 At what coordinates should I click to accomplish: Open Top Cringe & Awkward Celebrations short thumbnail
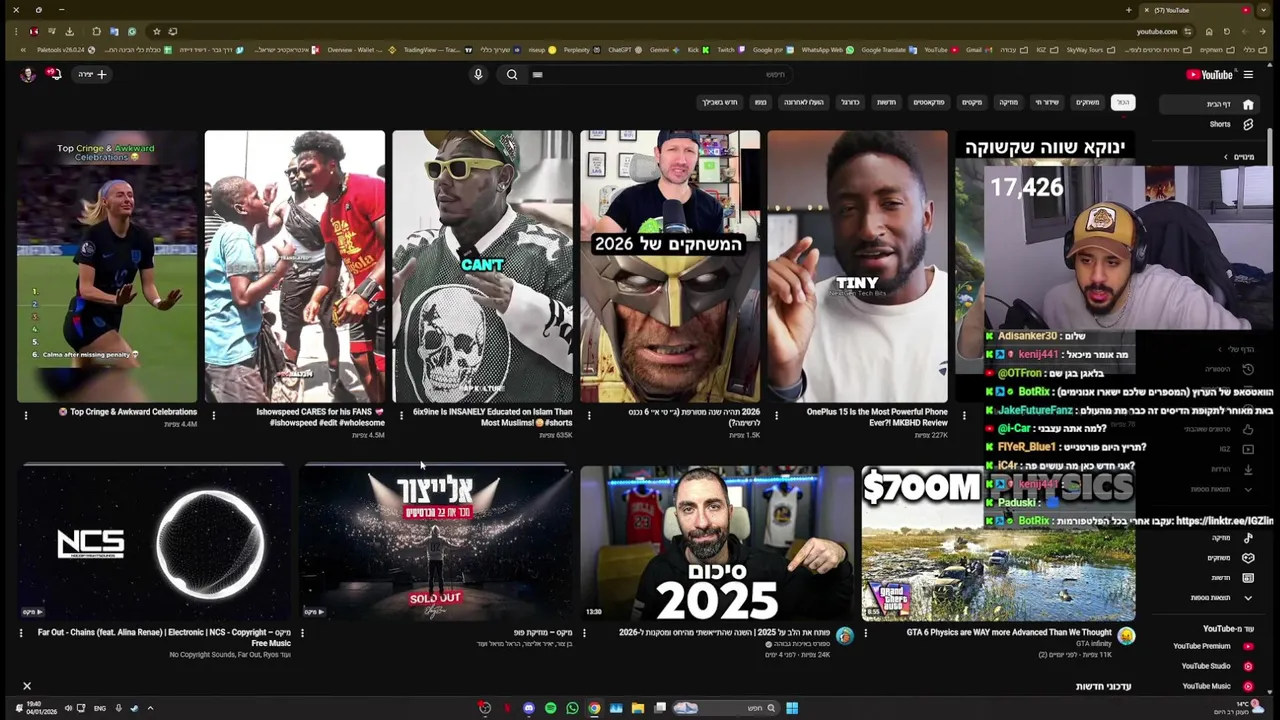click(x=107, y=266)
